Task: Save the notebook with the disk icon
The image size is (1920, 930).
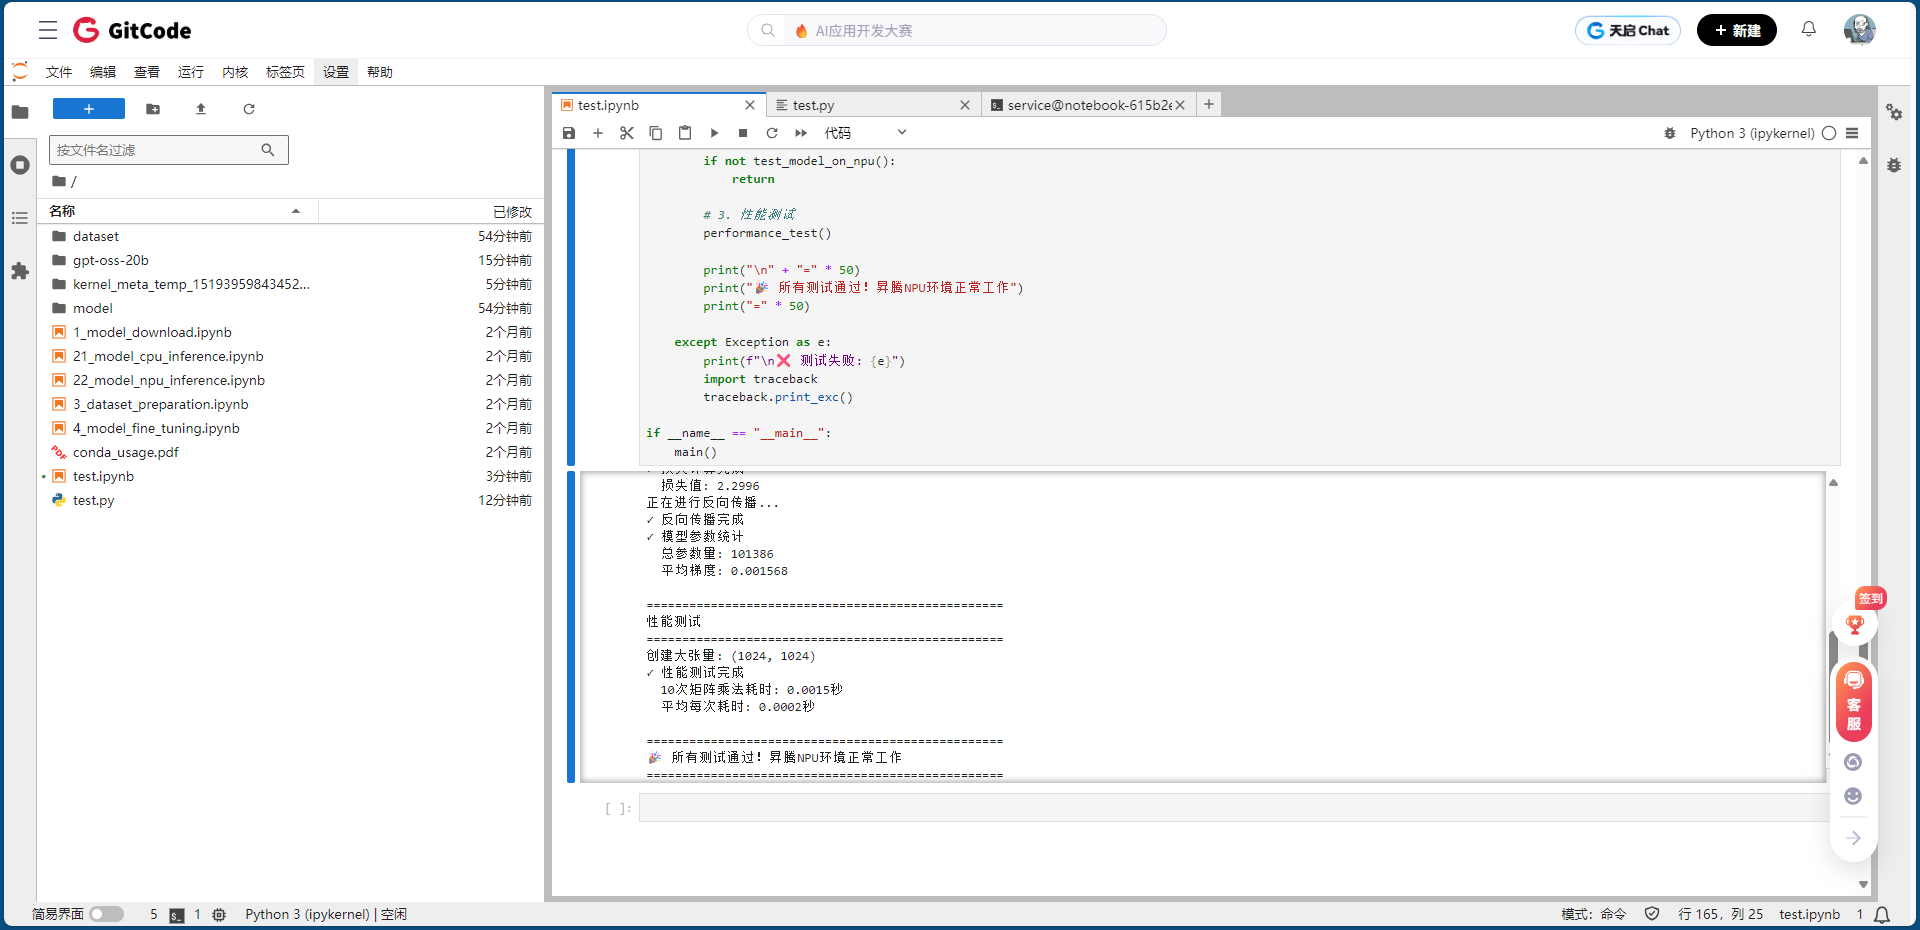Action: pyautogui.click(x=569, y=133)
